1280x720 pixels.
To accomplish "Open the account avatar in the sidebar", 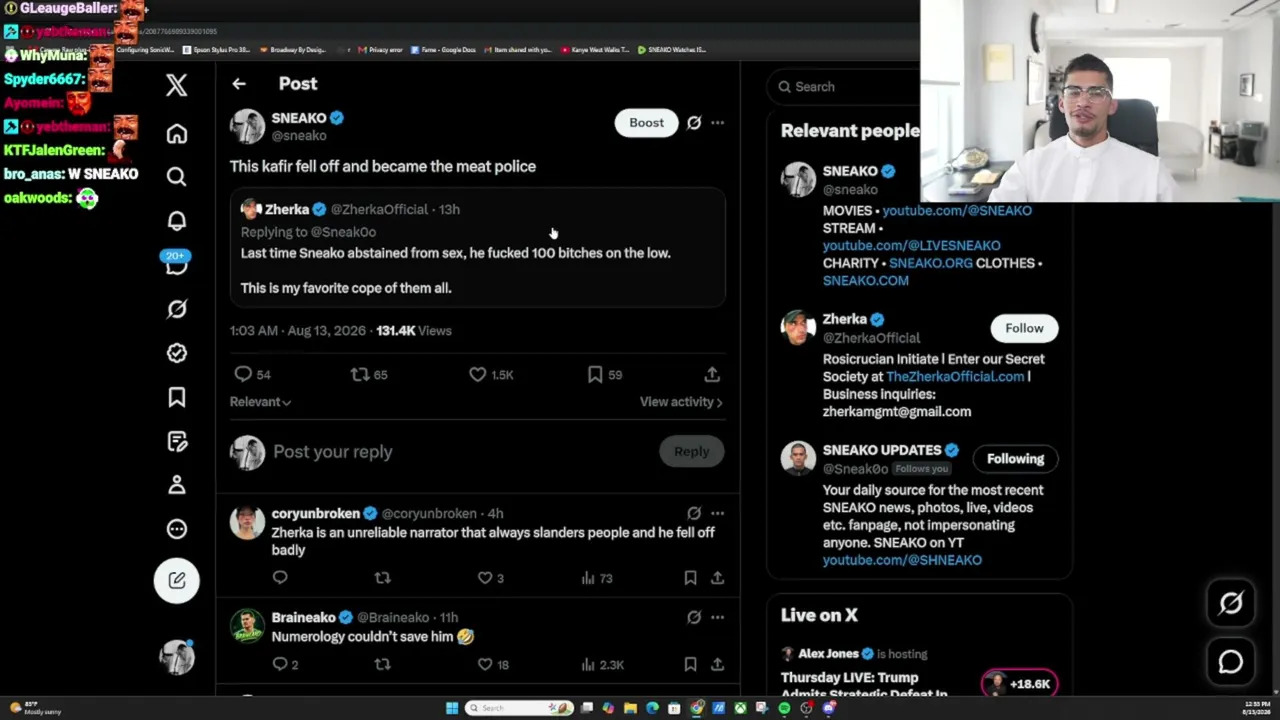I will pos(177,656).
